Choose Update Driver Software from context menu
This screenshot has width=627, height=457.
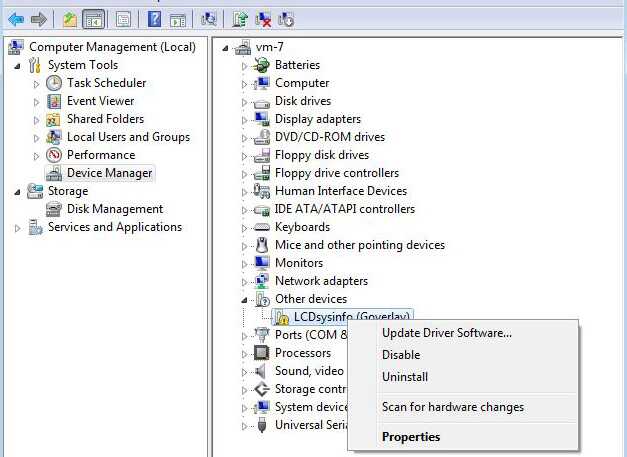(x=446, y=333)
